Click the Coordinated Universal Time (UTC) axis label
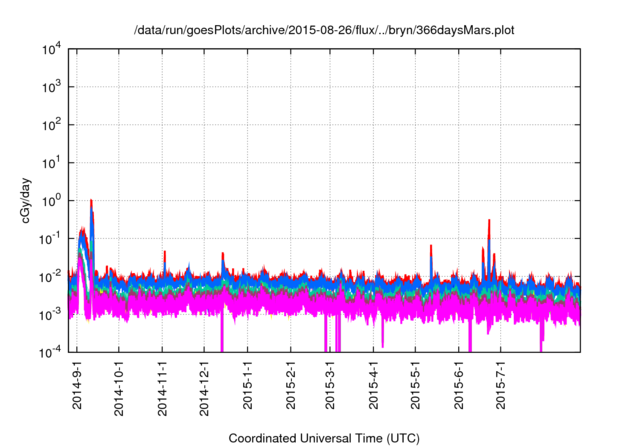This screenshot has width=640, height=448. 325,438
